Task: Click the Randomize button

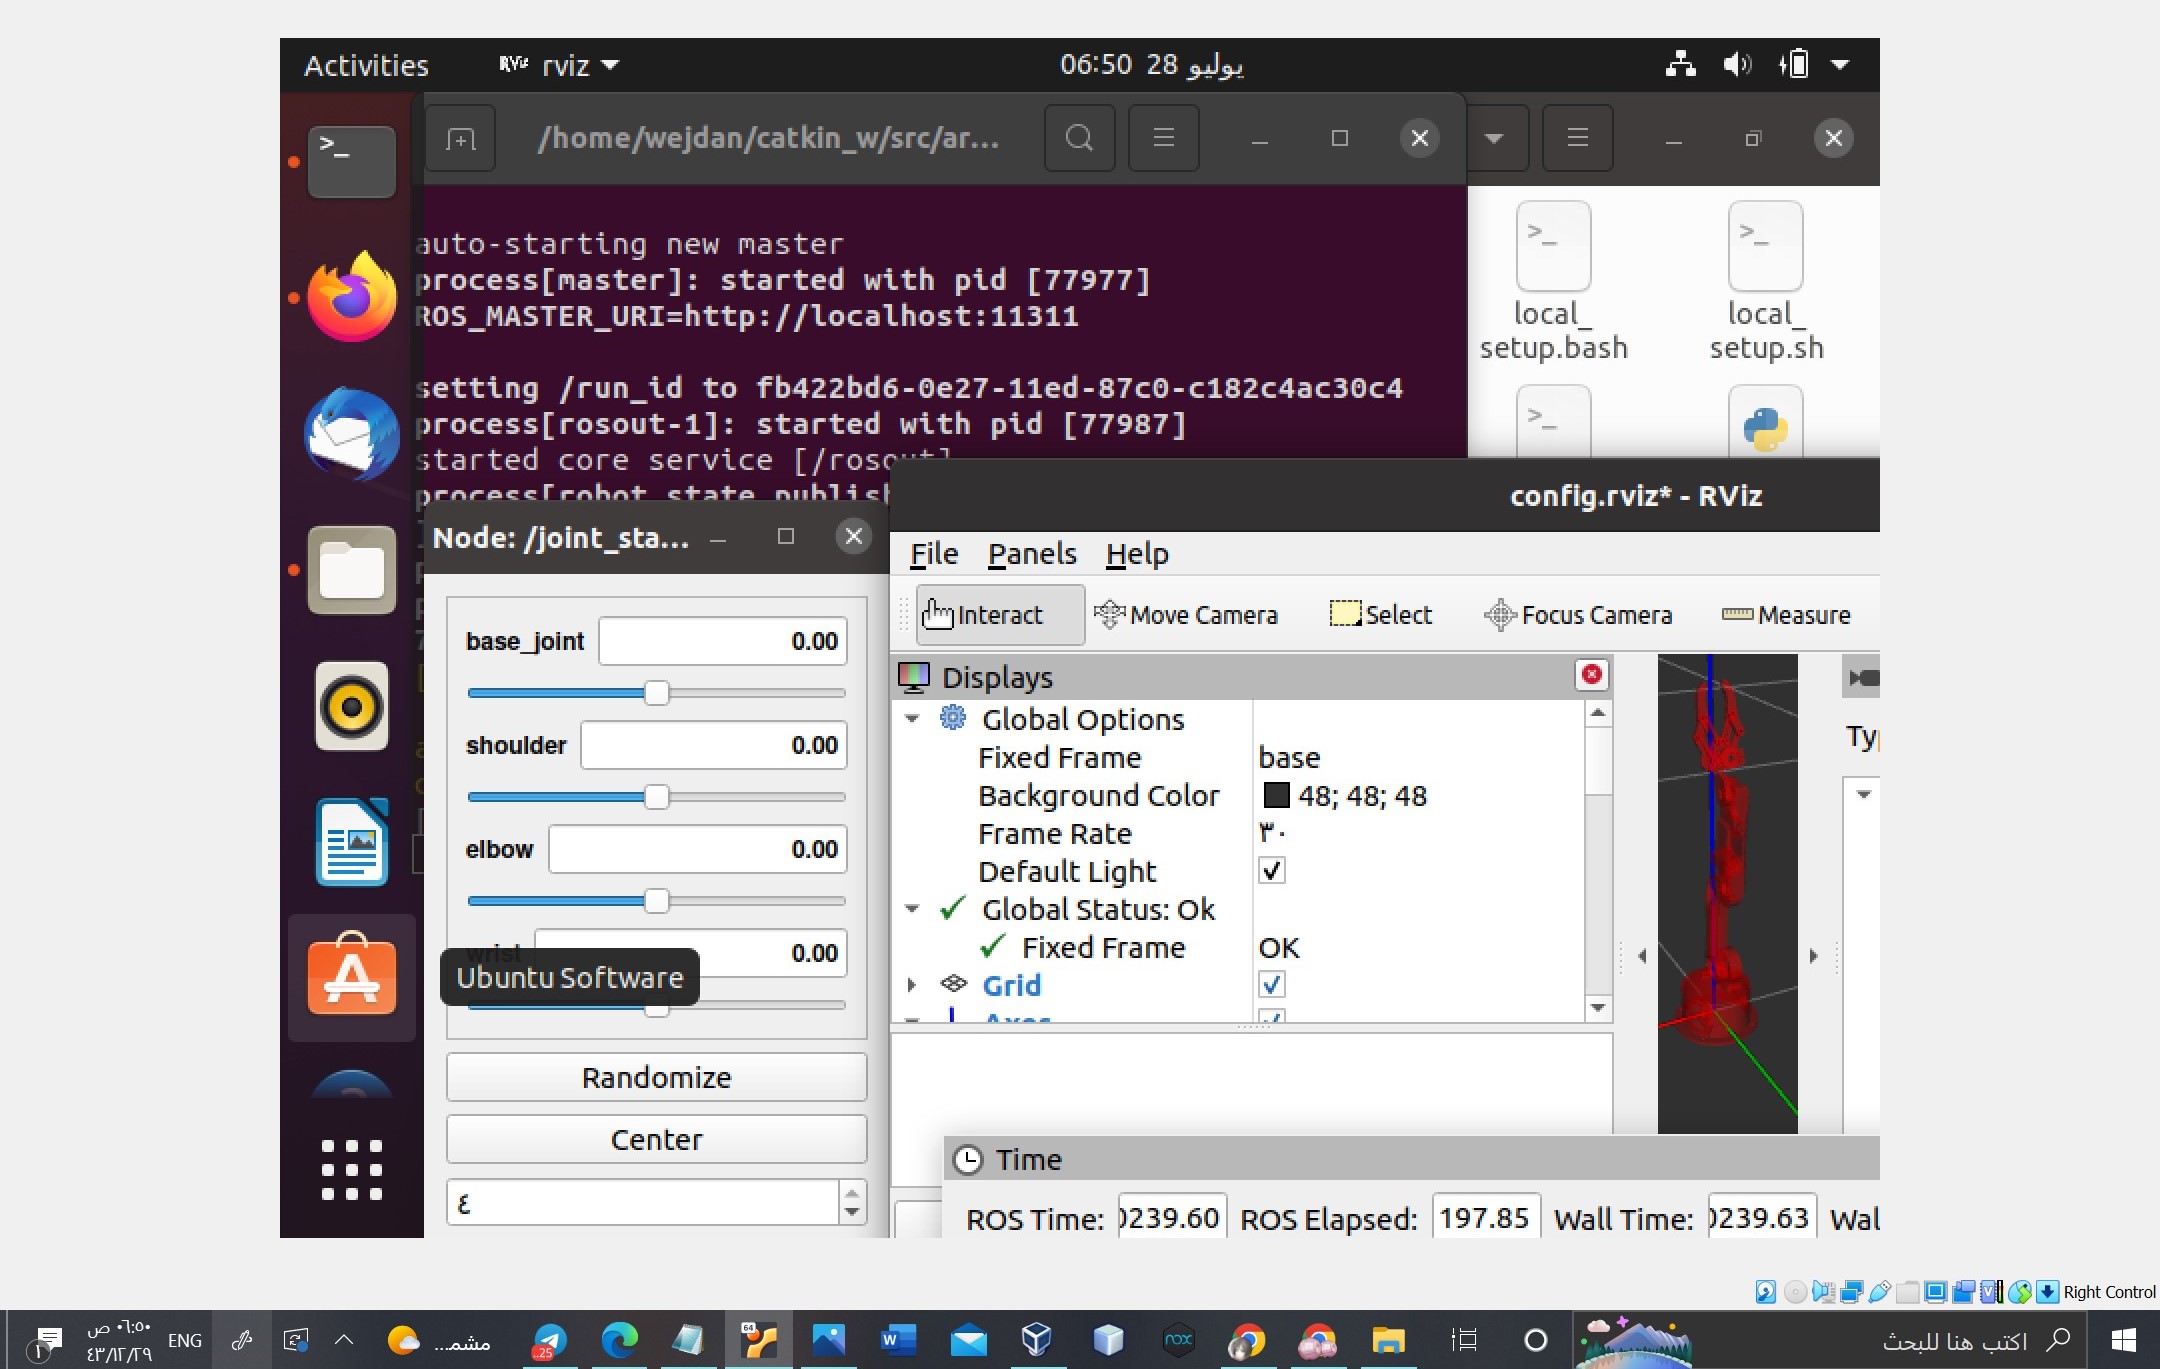Action: 656,1077
